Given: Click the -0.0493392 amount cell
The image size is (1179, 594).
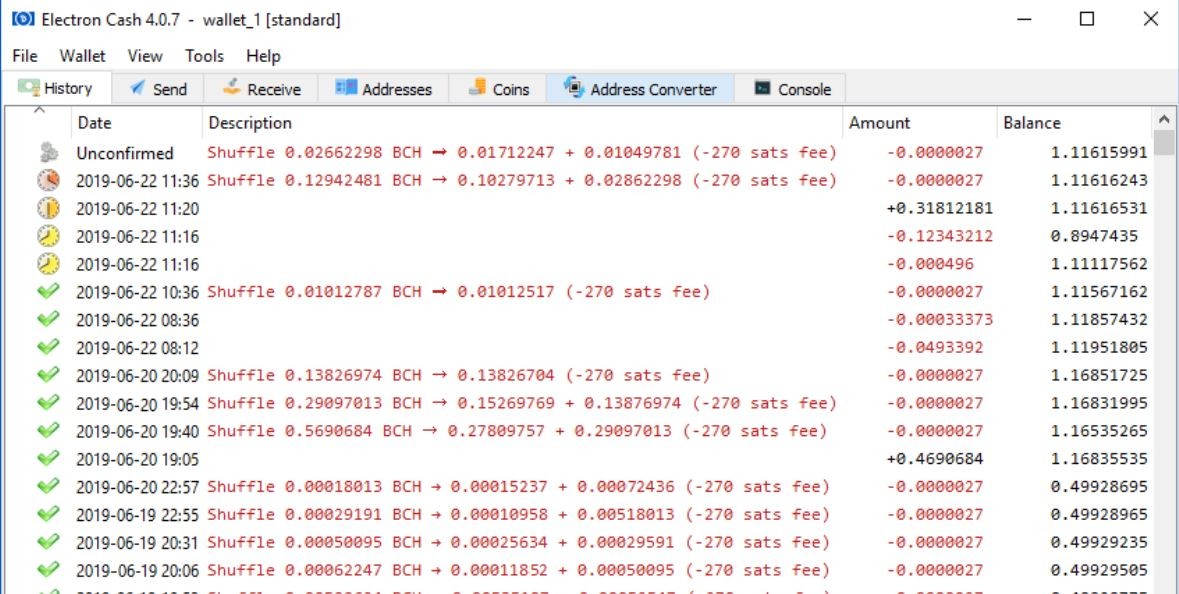Looking at the screenshot, I should [935, 347].
